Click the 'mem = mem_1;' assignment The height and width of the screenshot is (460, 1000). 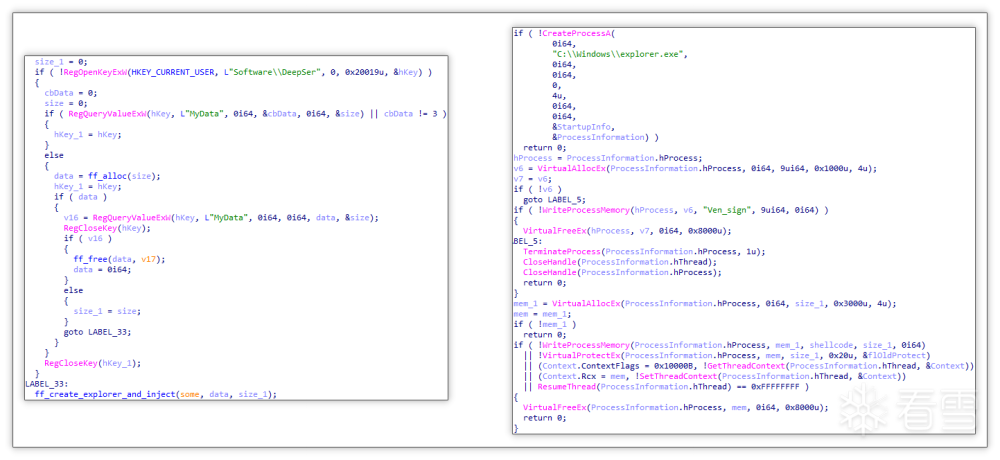click(x=543, y=314)
